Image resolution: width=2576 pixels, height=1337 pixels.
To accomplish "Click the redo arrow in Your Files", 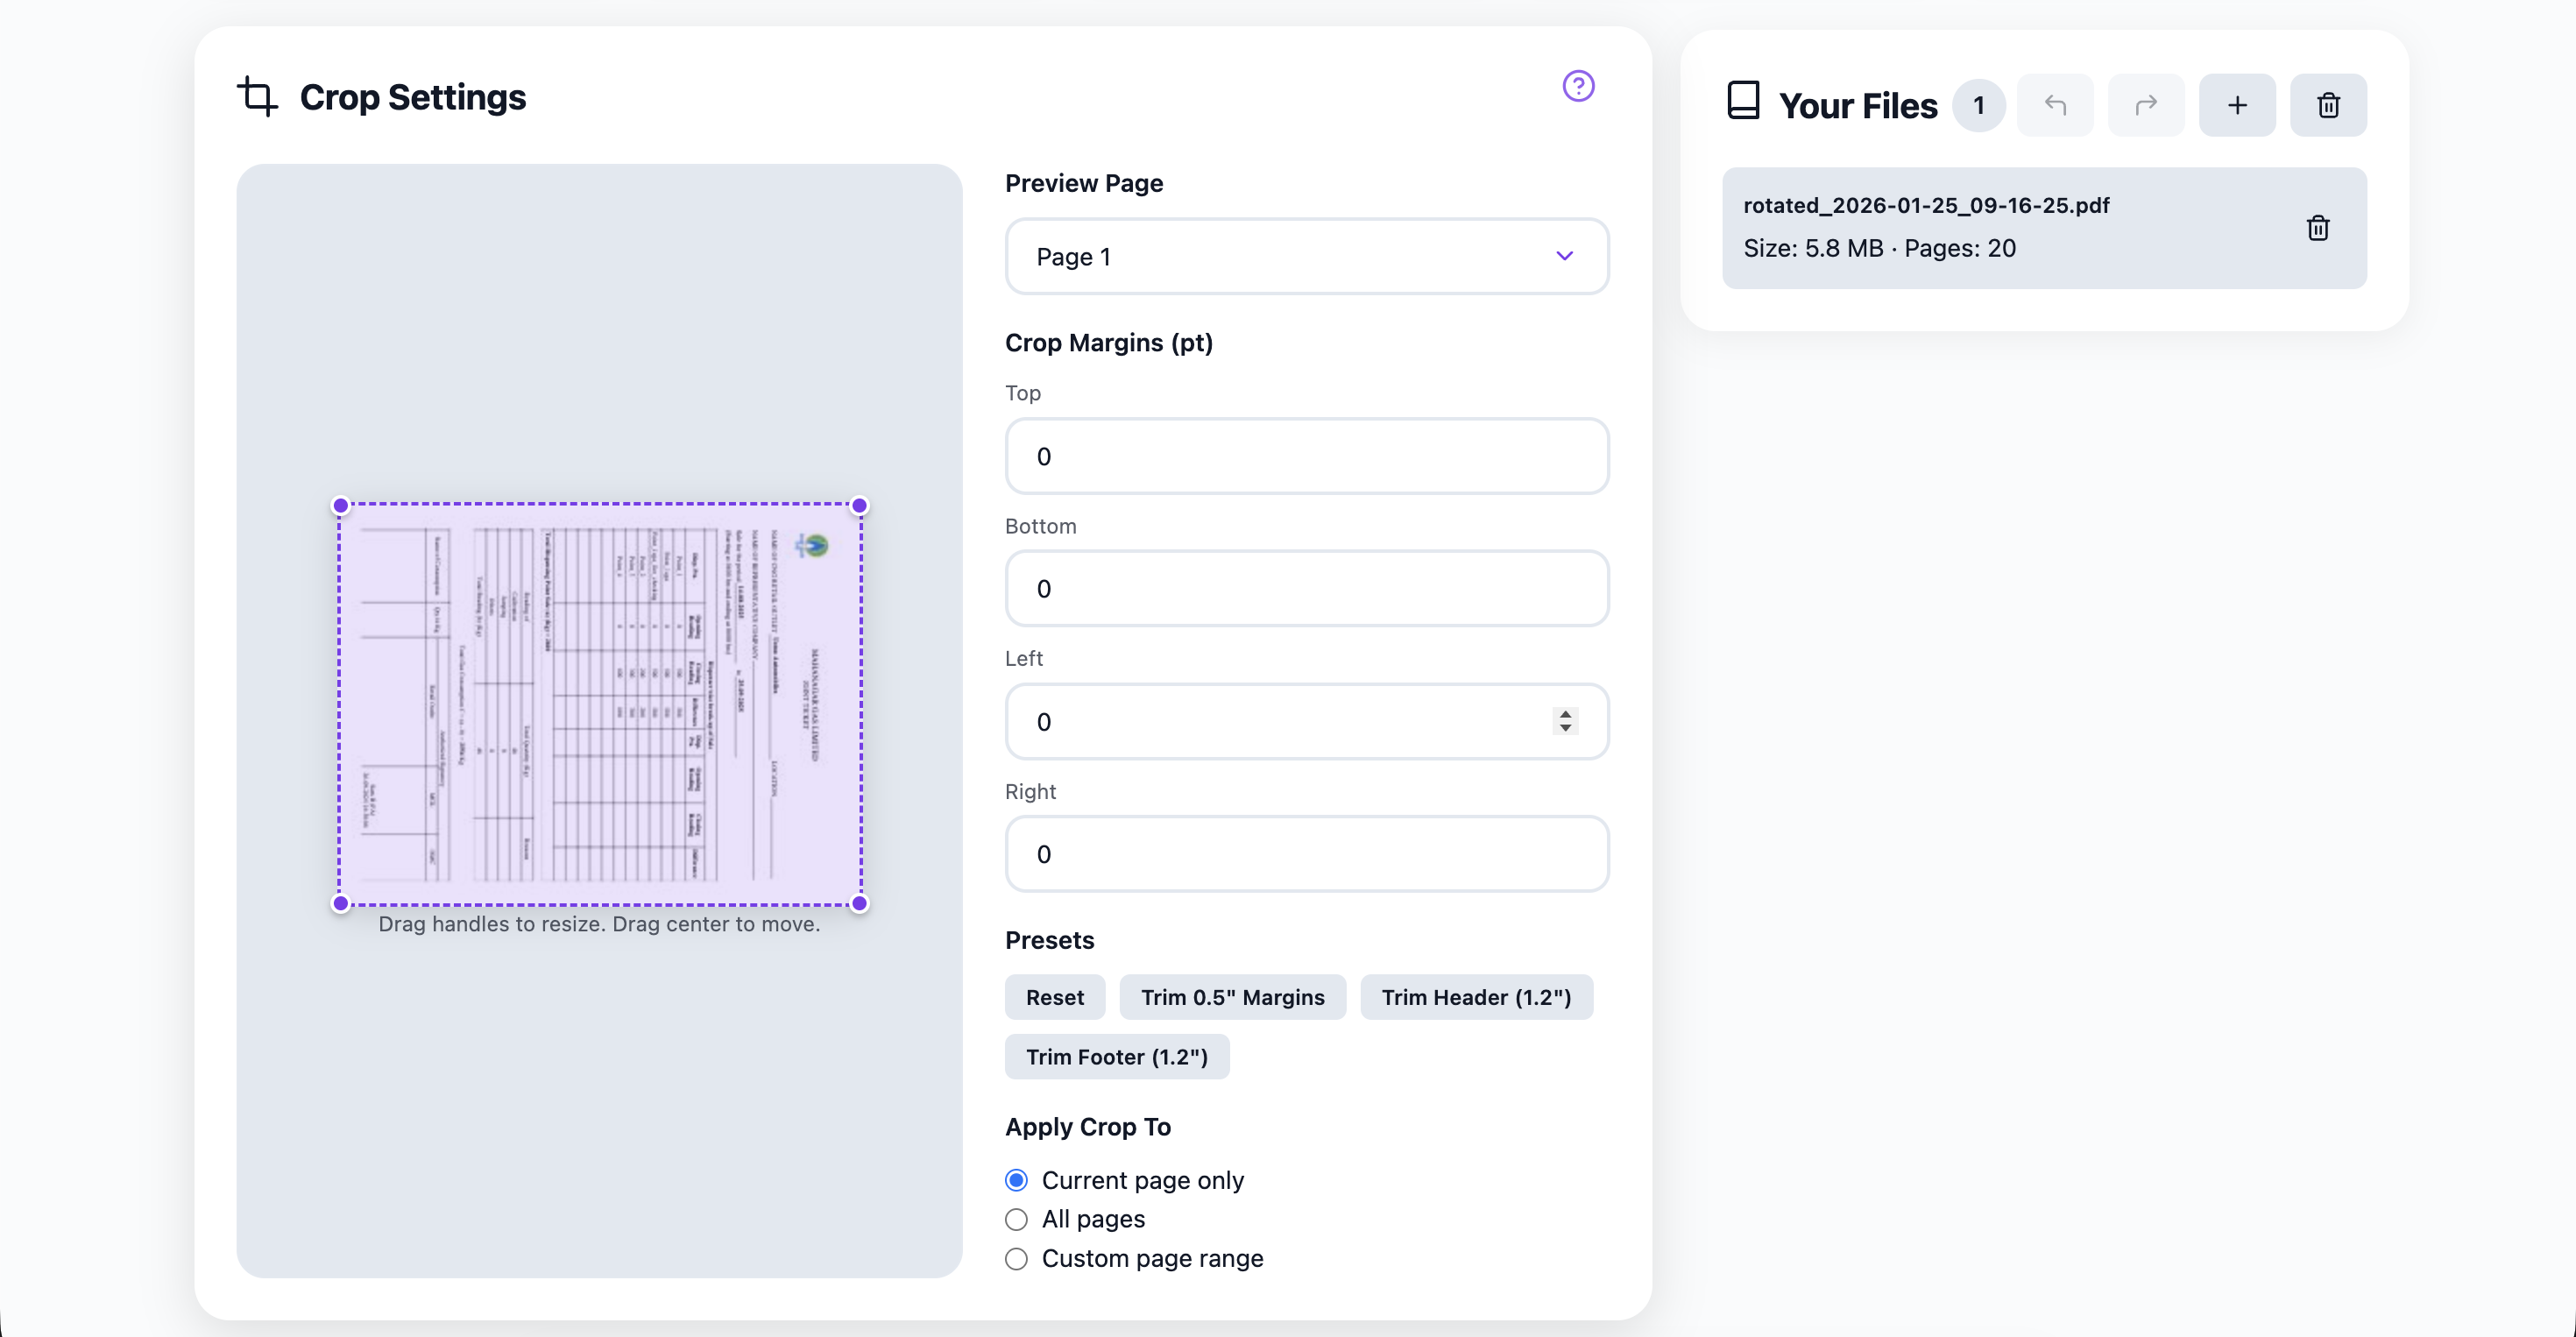I will [x=2146, y=105].
